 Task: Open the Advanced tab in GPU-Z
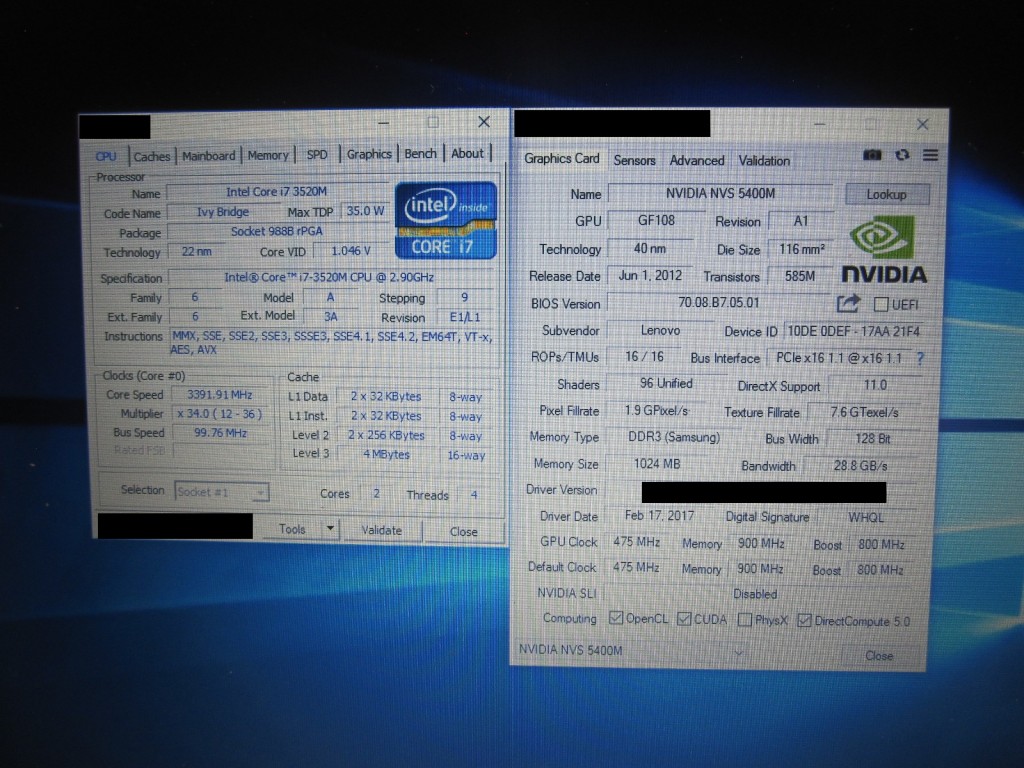(x=697, y=161)
